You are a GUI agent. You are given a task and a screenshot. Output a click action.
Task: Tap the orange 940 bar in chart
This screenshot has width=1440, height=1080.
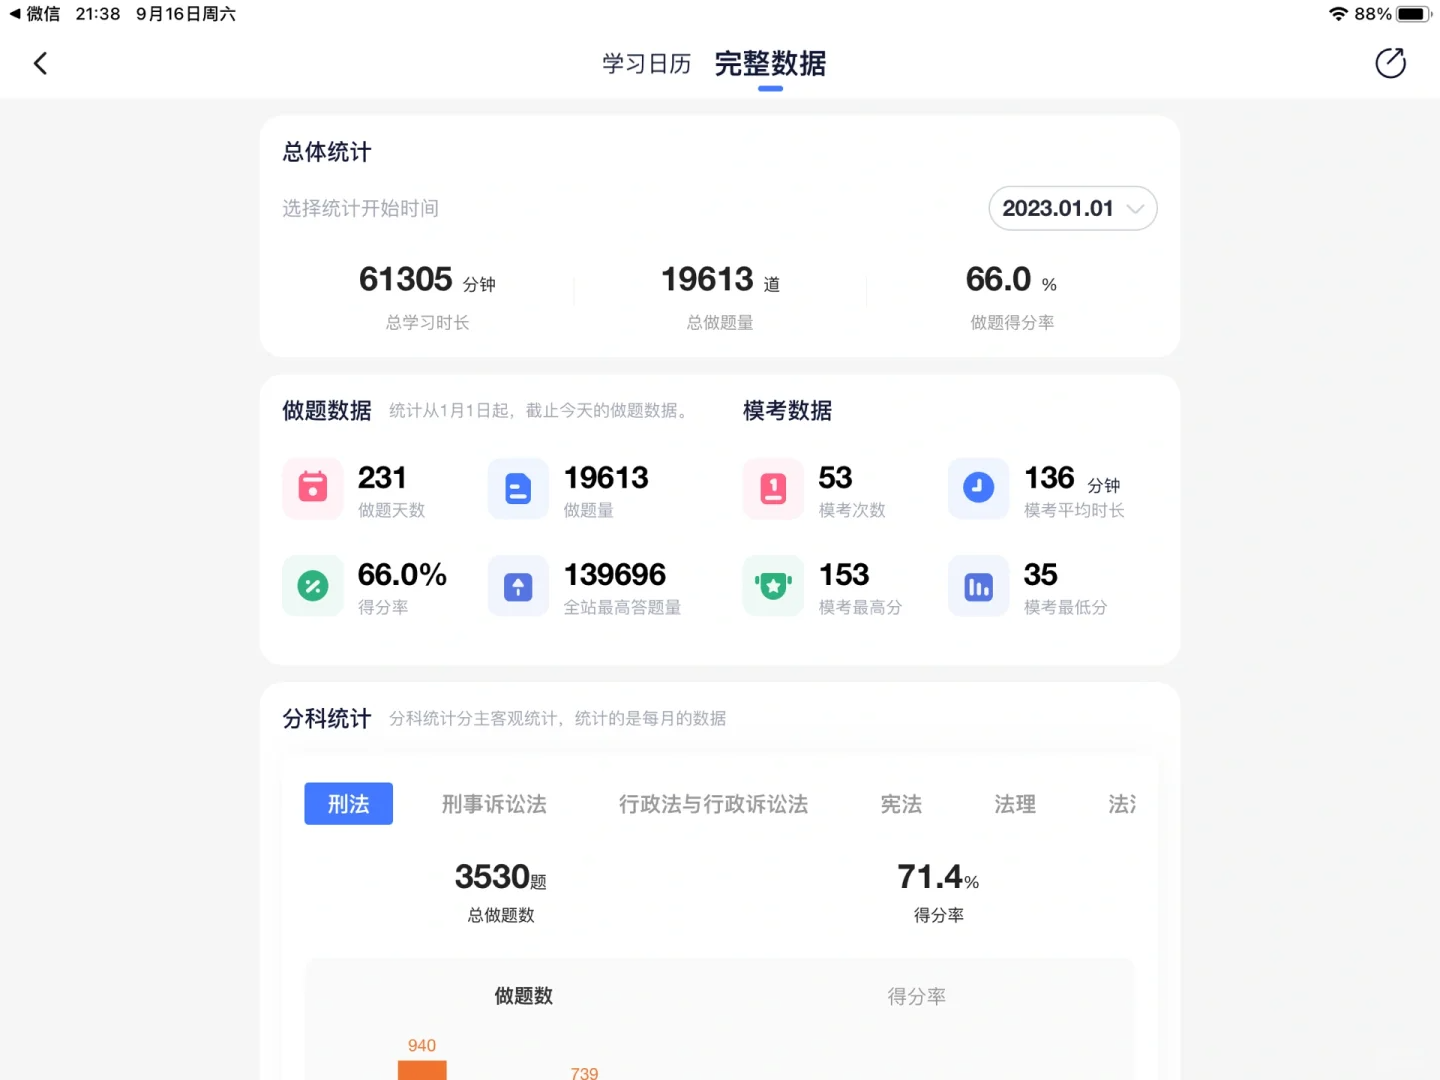(422, 1070)
